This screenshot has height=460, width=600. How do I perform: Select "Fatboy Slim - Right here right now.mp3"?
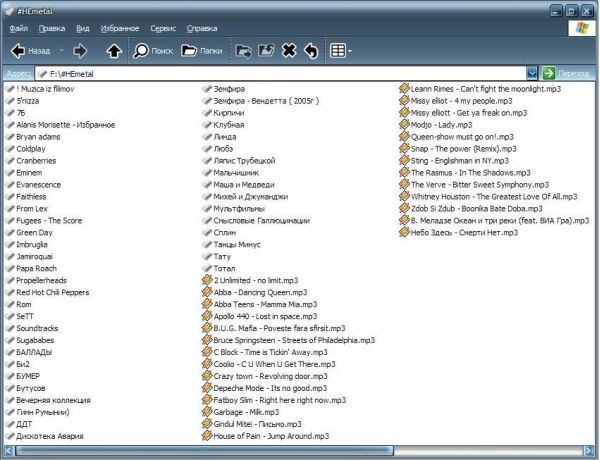pyautogui.click(x=280, y=400)
